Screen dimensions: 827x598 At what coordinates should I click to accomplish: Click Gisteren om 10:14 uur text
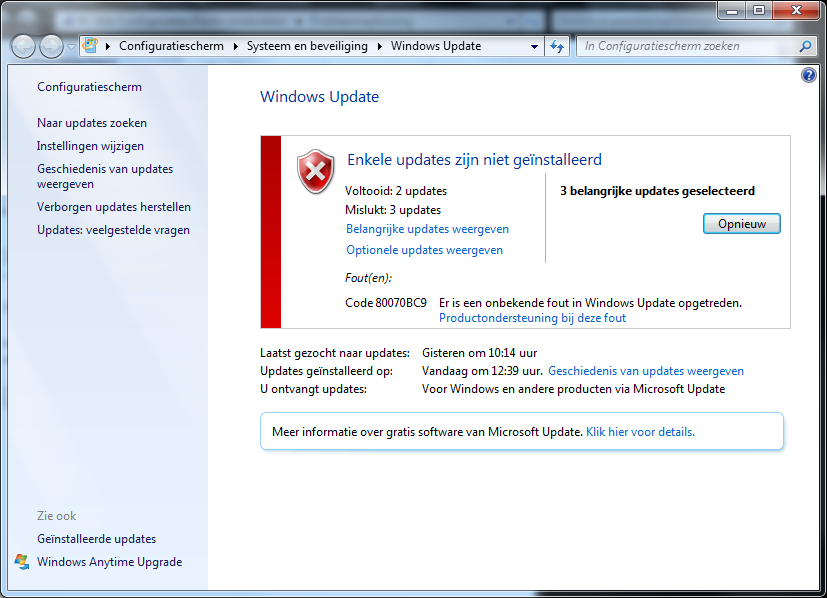click(479, 353)
